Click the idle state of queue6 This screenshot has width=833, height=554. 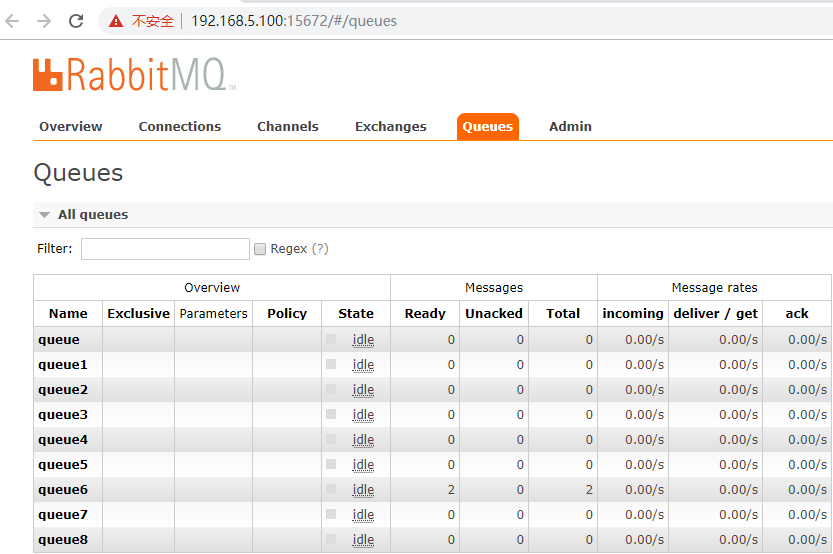click(363, 490)
